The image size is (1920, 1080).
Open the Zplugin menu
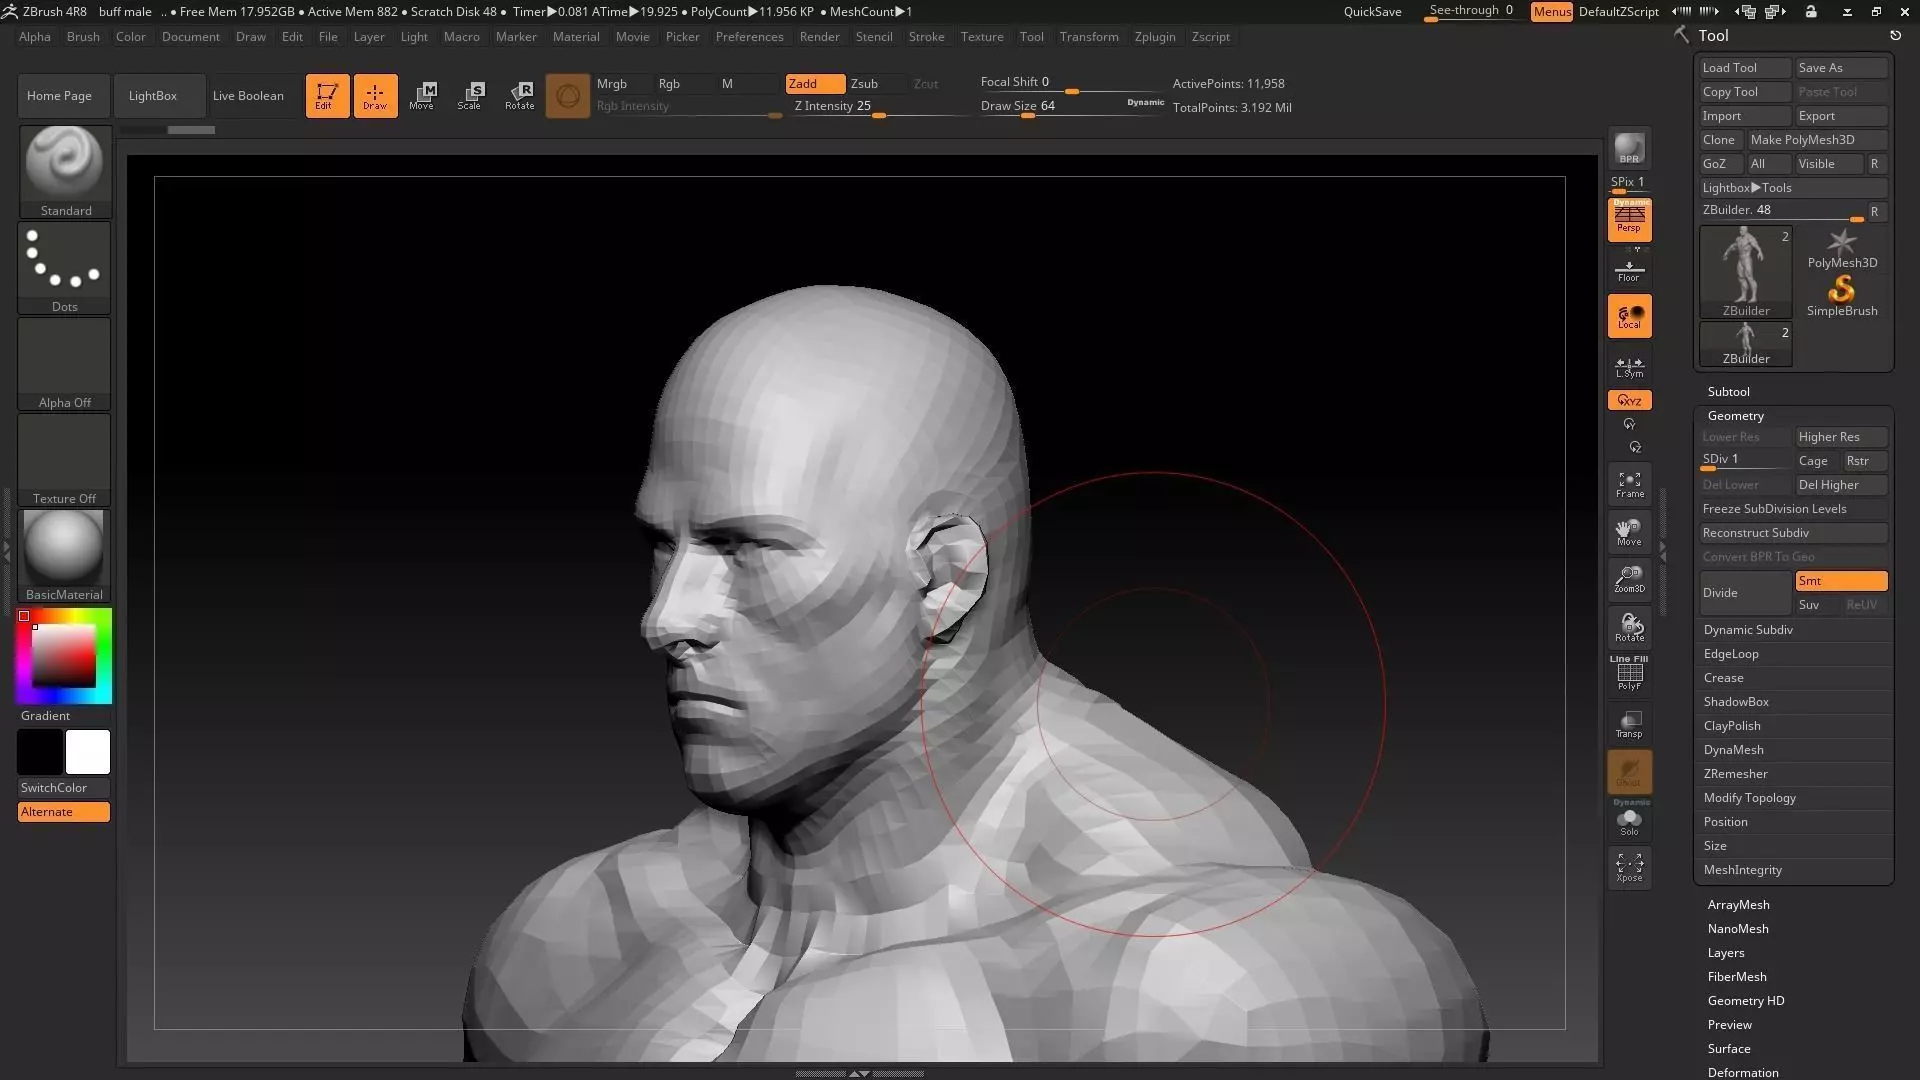pos(1155,37)
